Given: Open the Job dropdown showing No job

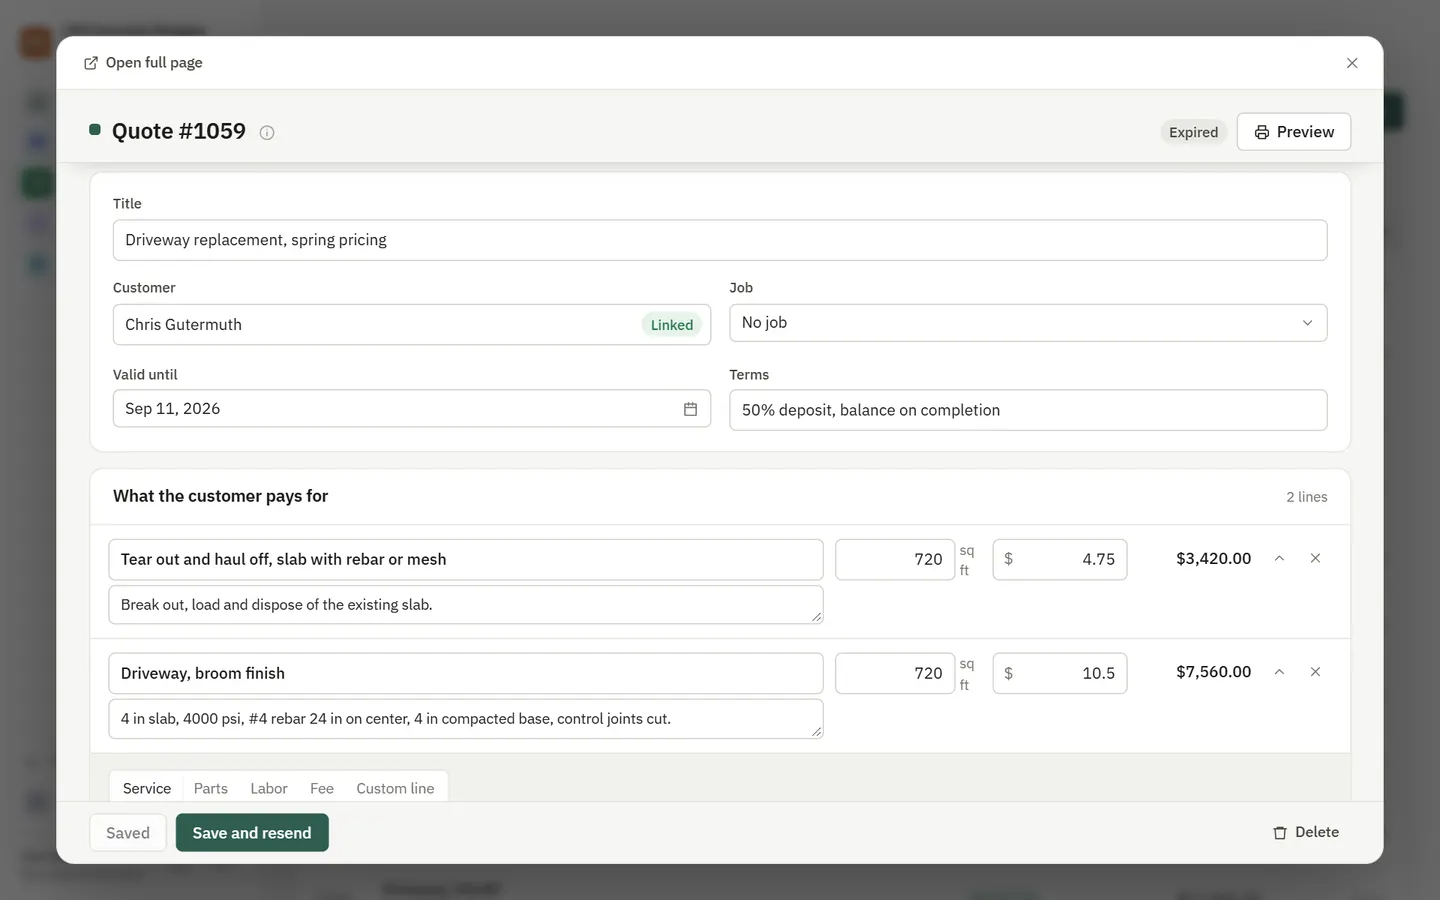Looking at the screenshot, I should (x=1028, y=323).
